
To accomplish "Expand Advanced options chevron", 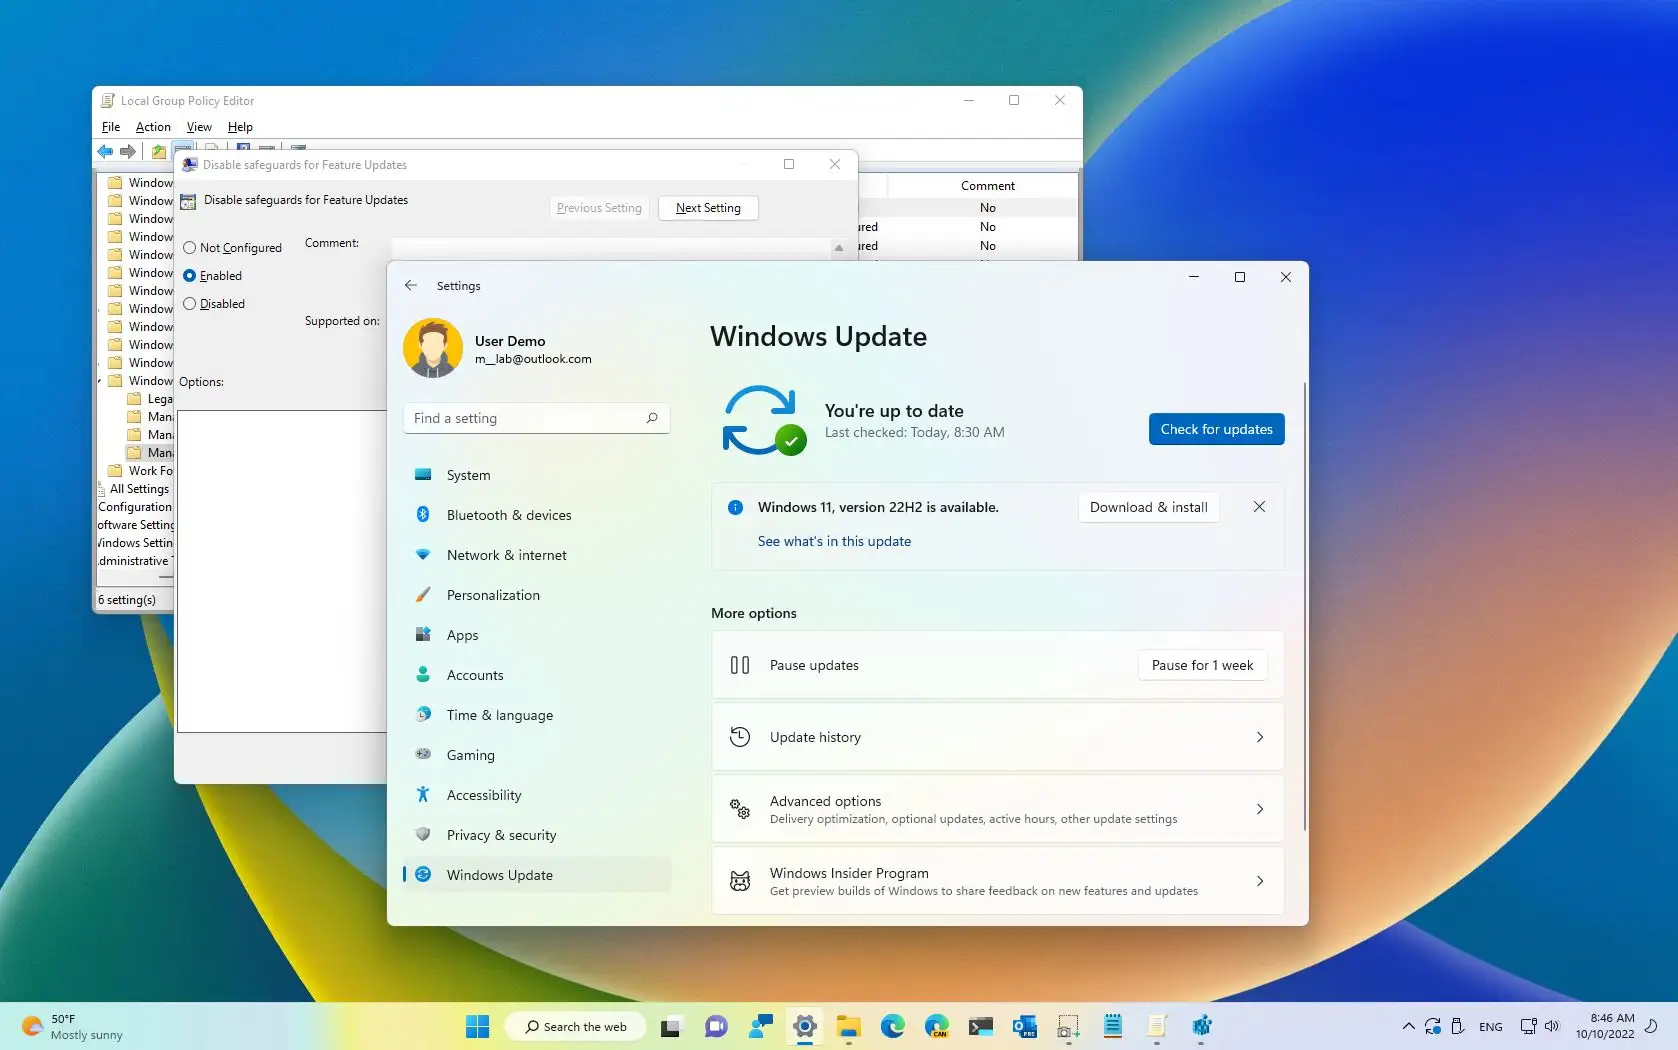I will (x=1260, y=809).
